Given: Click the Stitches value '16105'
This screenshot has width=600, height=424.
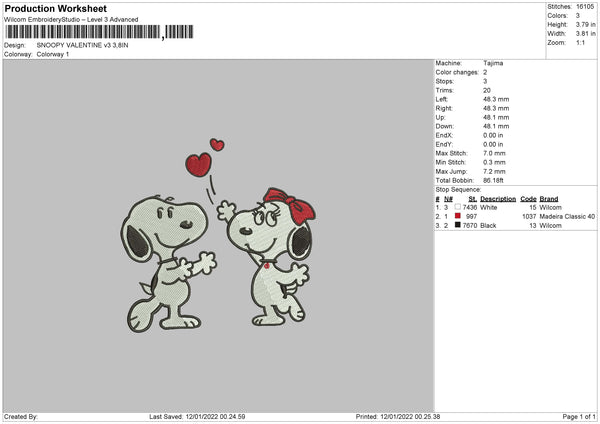Looking at the screenshot, I should pyautogui.click(x=585, y=7).
